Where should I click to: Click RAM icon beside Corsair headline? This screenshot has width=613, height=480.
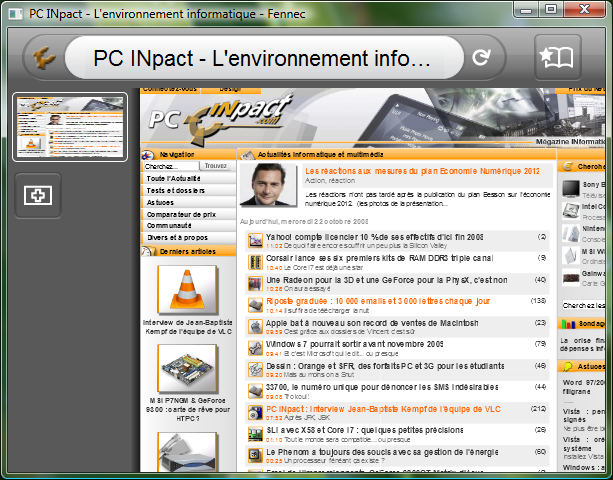tap(255, 262)
